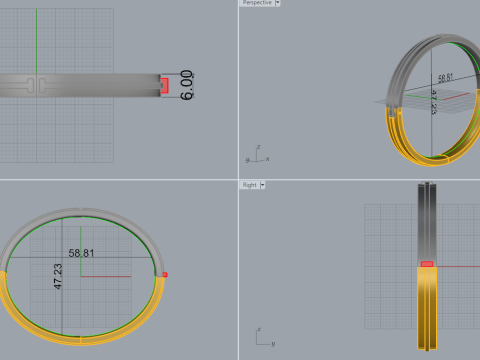Viewport: 480px width, 360px height.
Task: Select the 58.81 dimension in the Perspective view
Action: [x=445, y=78]
